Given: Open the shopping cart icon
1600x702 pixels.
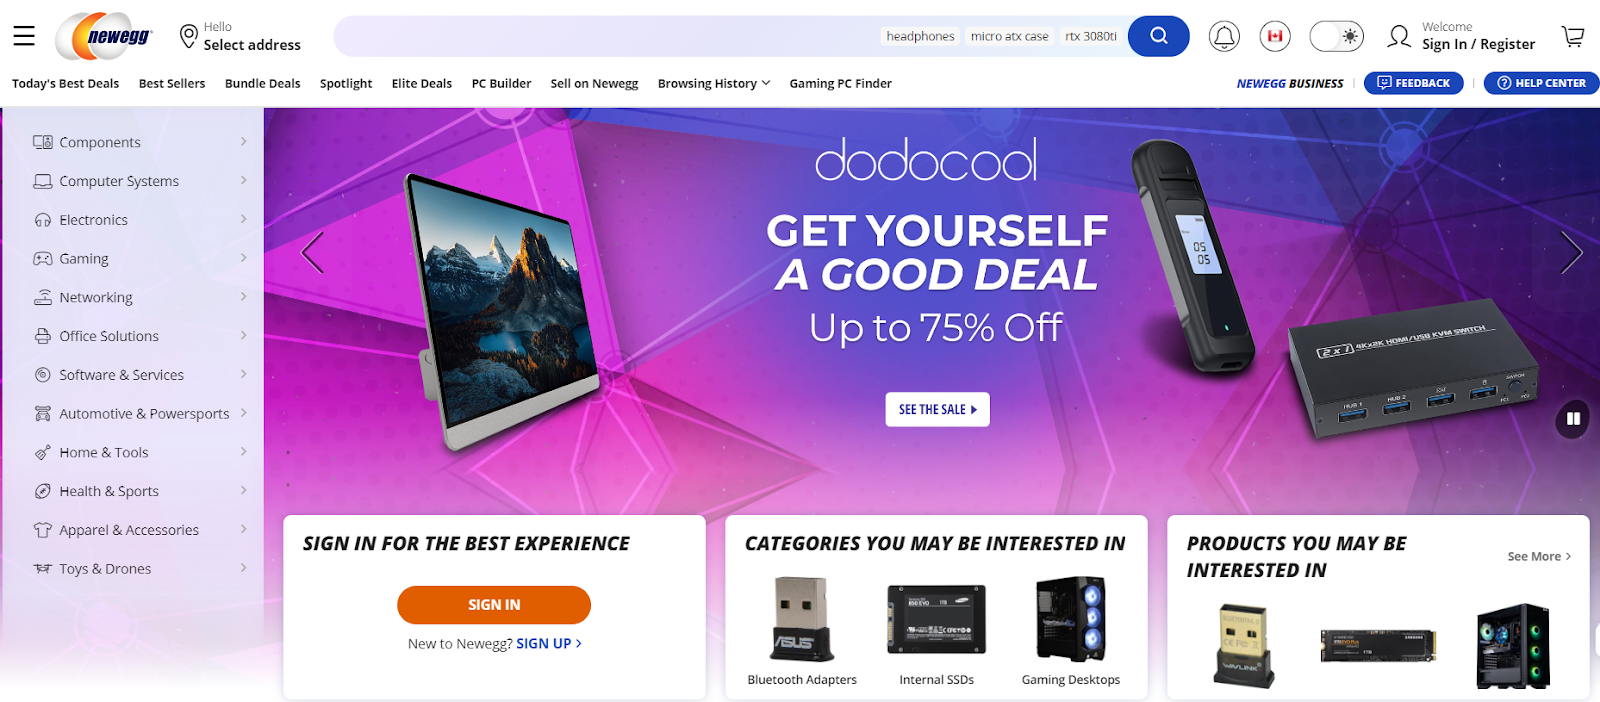Looking at the screenshot, I should (x=1573, y=37).
